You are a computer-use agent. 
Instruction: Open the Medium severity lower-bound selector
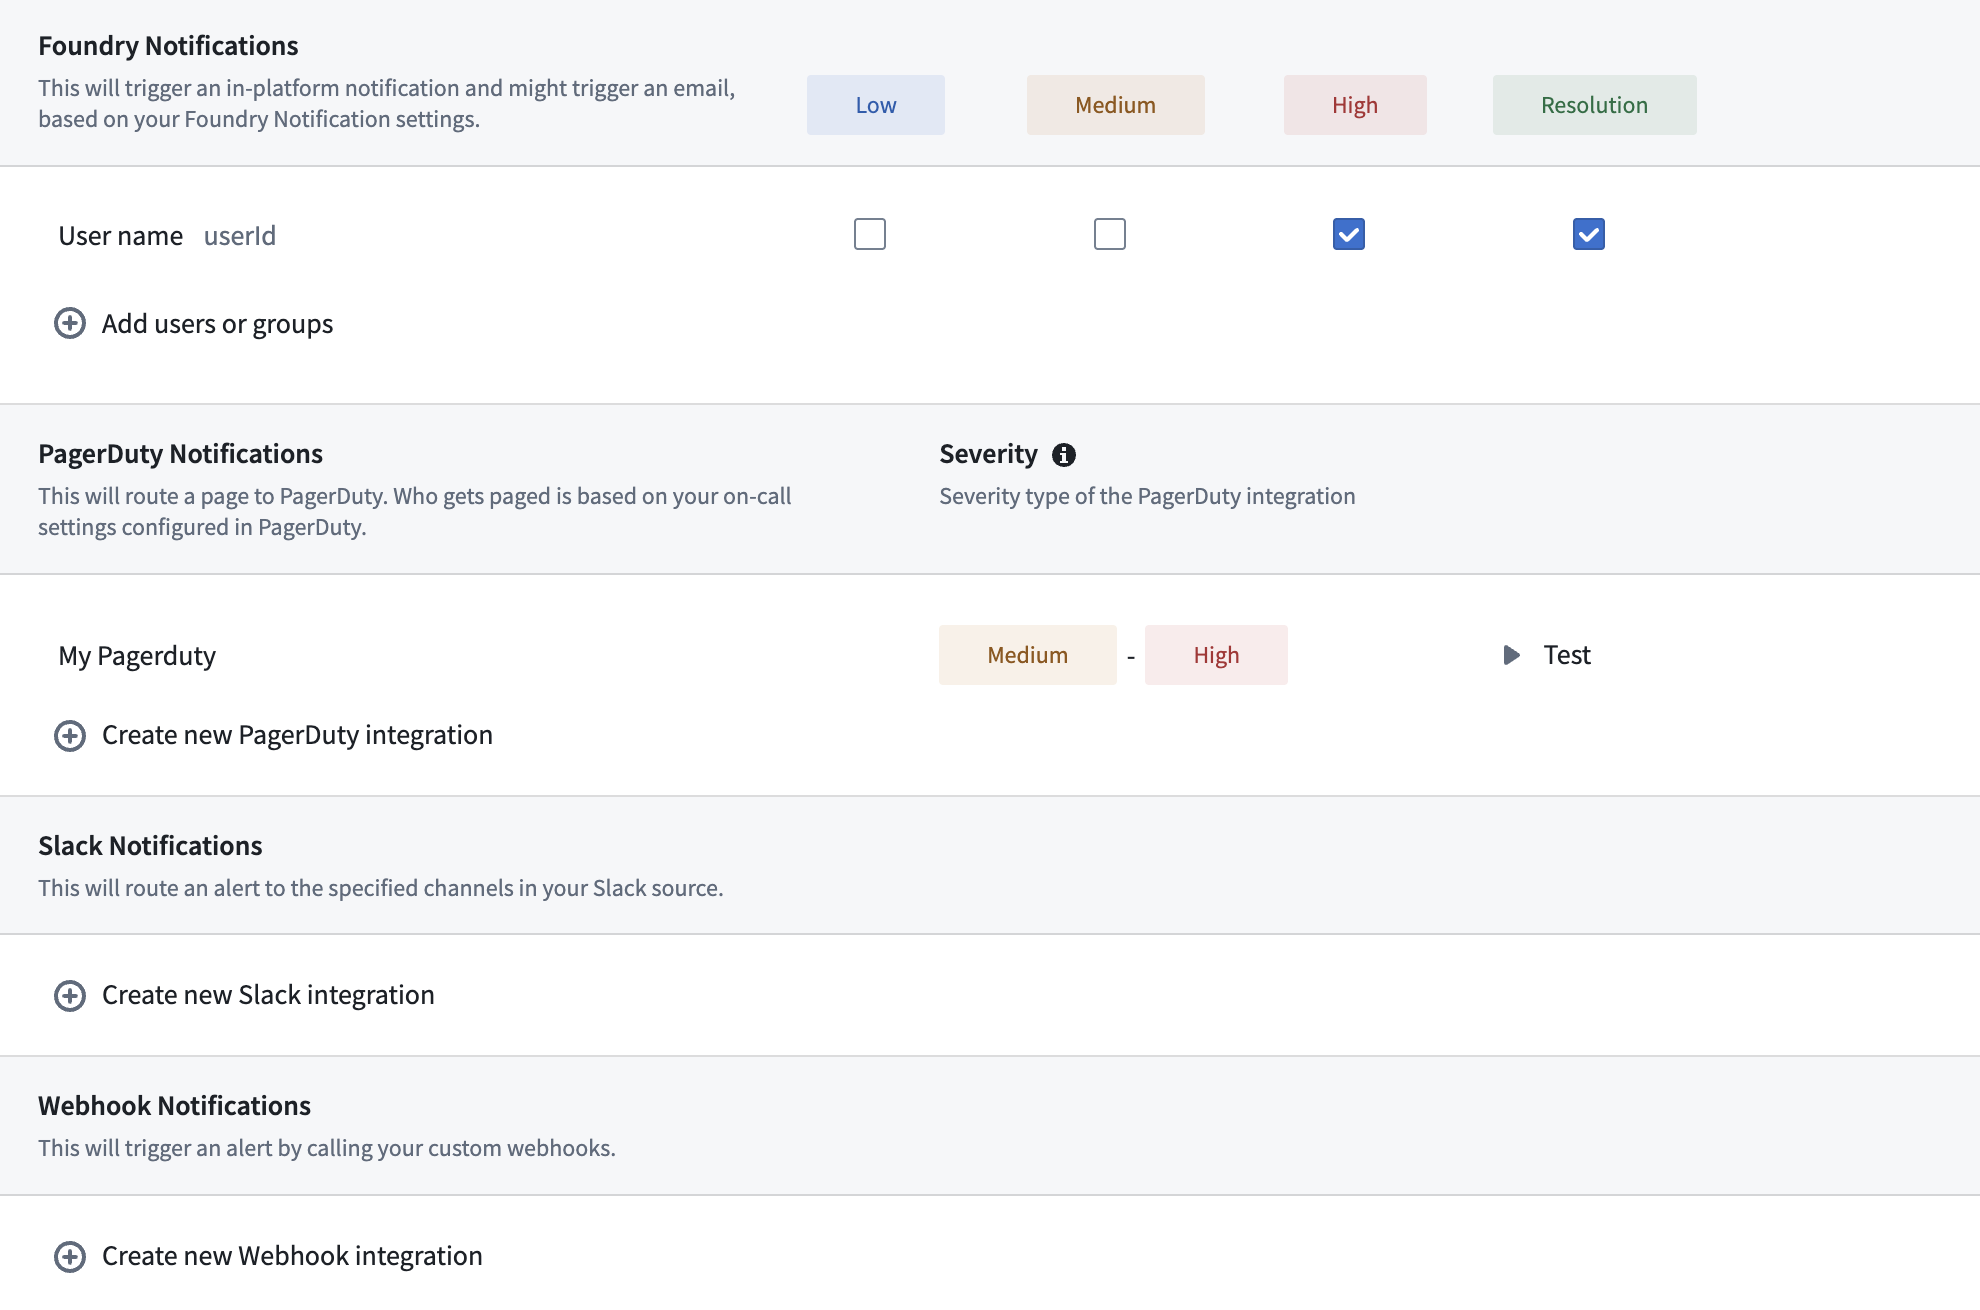click(x=1027, y=655)
